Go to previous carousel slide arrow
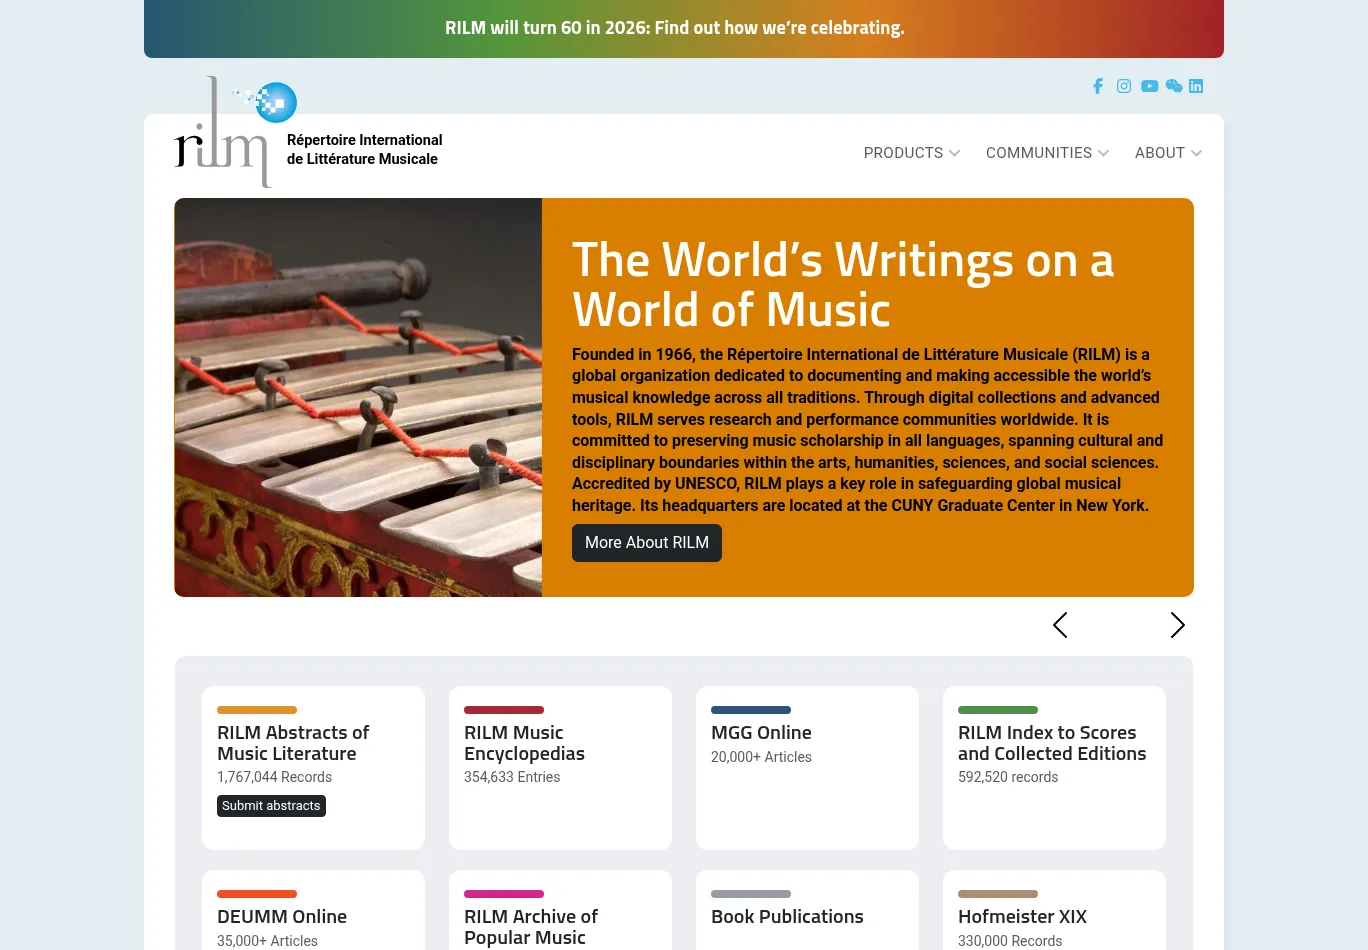 (x=1060, y=625)
